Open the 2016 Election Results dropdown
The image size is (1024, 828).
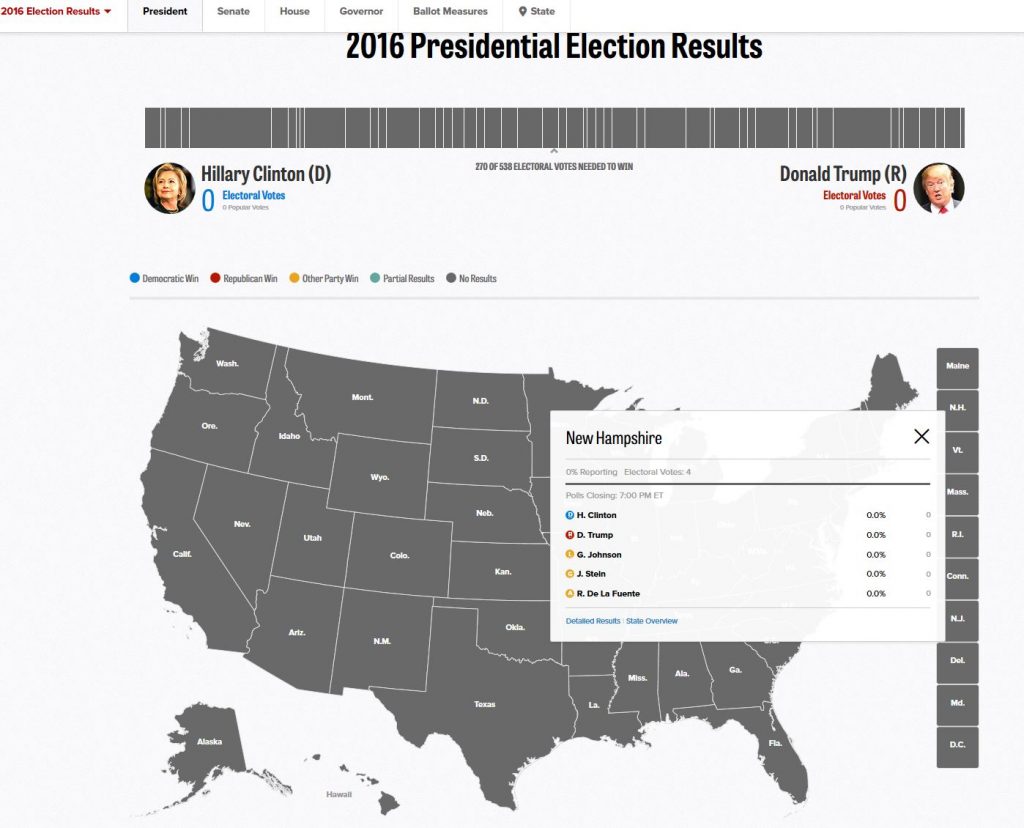coord(56,12)
